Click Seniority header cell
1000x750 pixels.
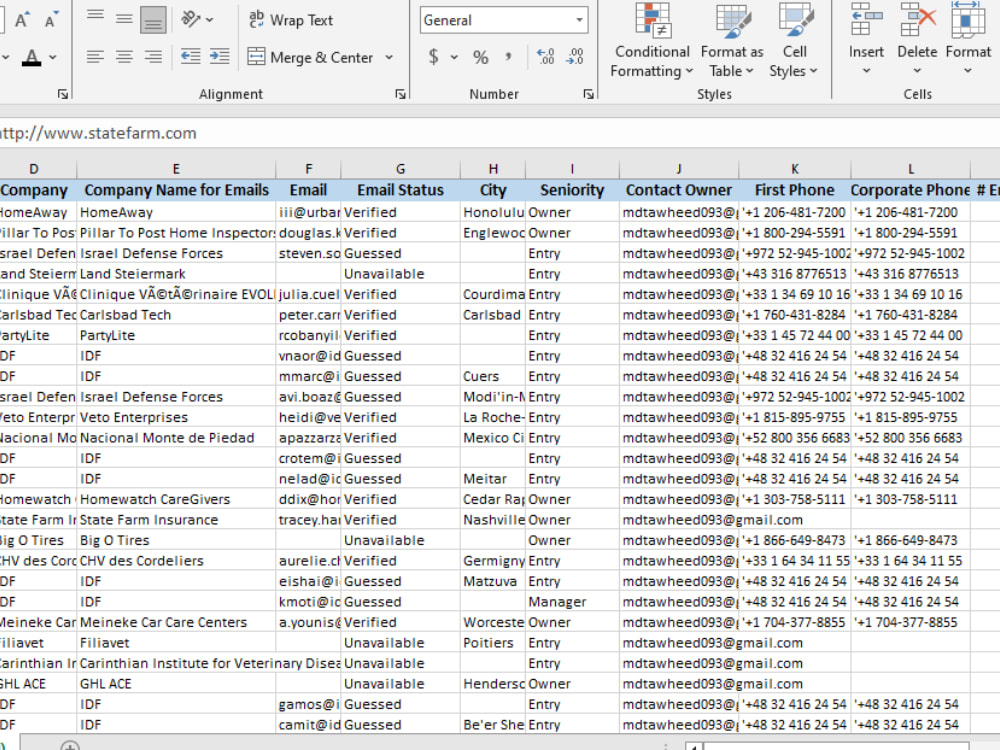point(572,190)
